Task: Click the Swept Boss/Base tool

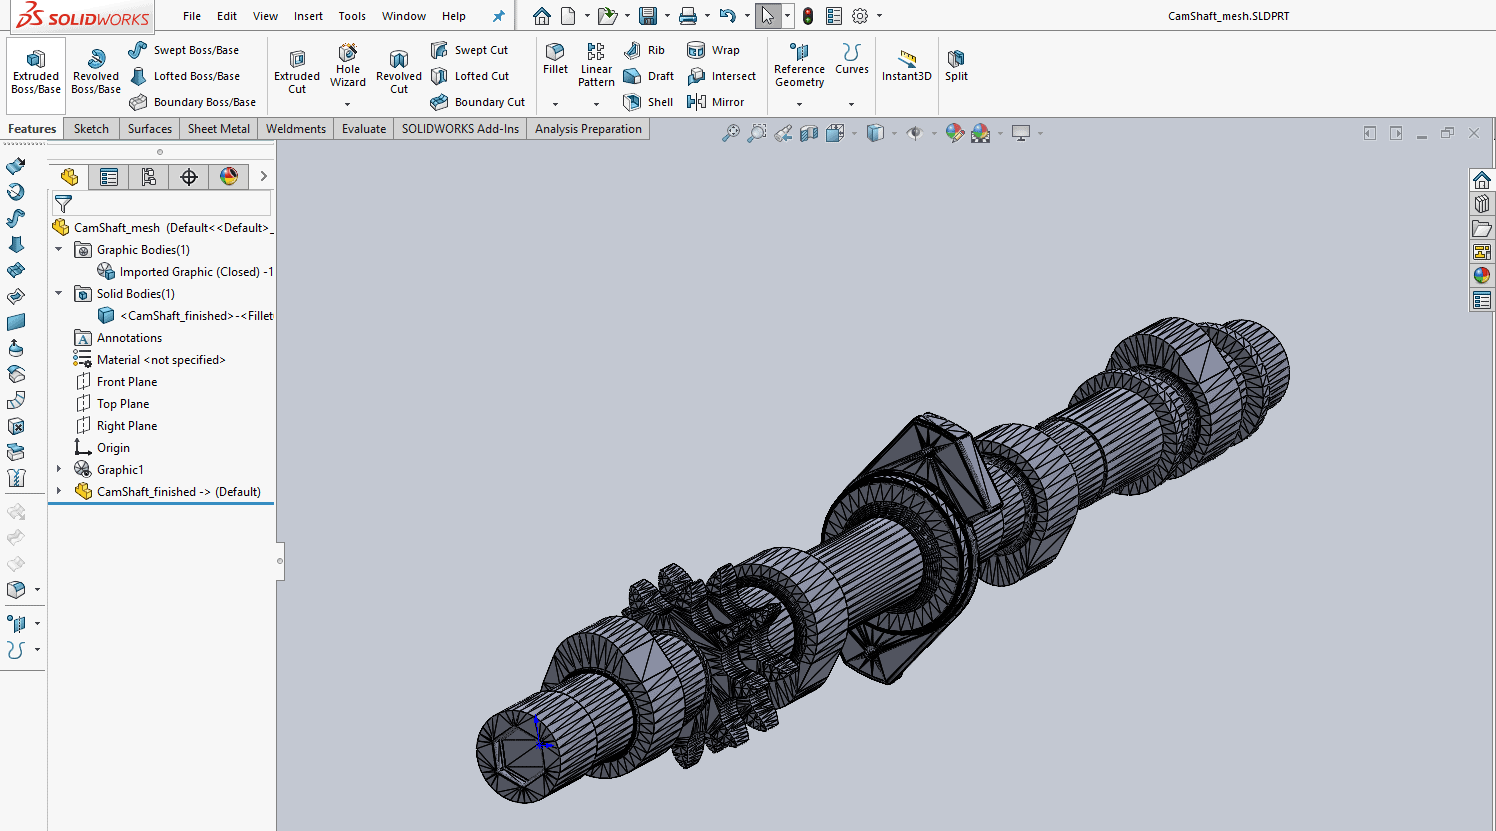Action: (x=184, y=50)
